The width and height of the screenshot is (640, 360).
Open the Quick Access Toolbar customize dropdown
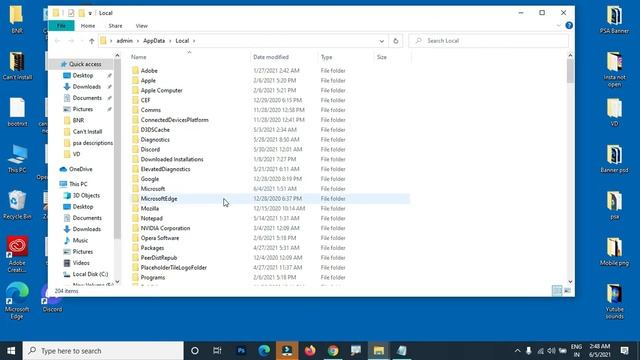coord(90,13)
